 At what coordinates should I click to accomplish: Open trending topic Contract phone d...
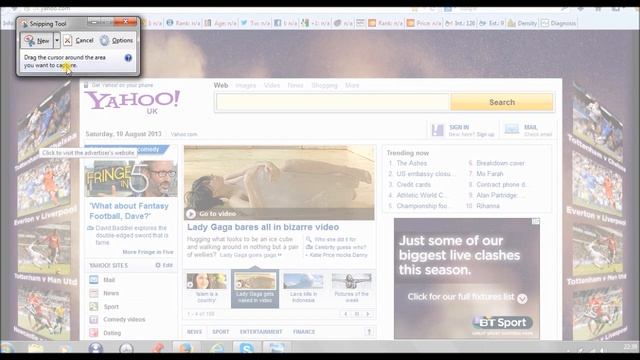click(502, 184)
